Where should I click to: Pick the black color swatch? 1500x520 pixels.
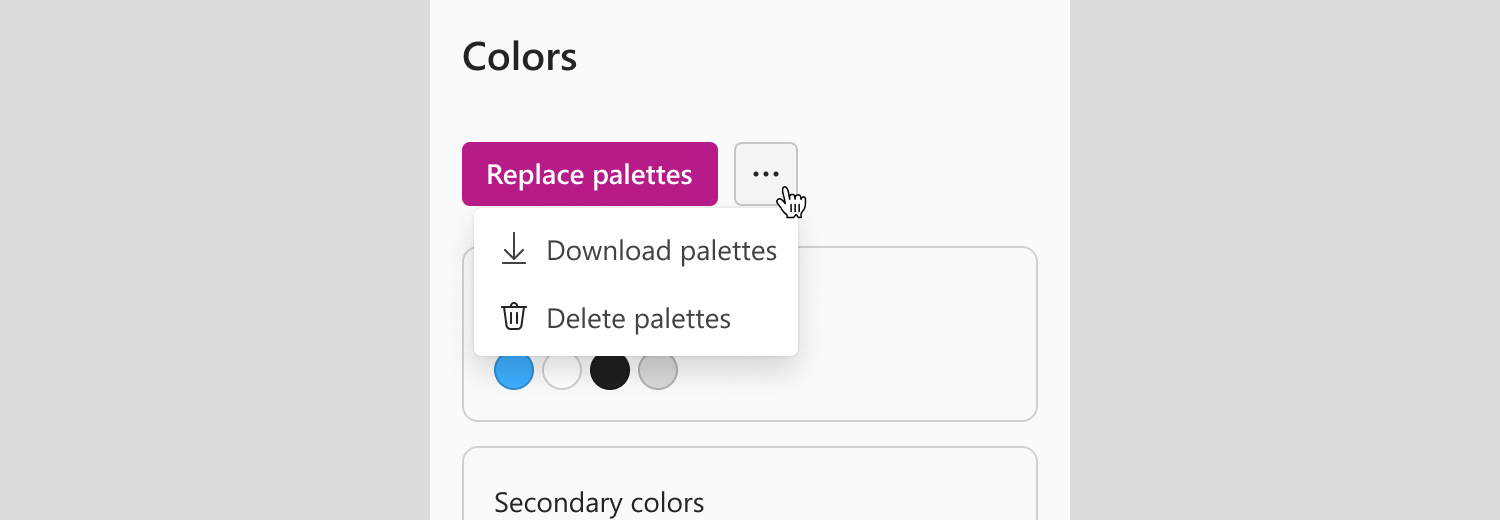pyautogui.click(x=610, y=371)
